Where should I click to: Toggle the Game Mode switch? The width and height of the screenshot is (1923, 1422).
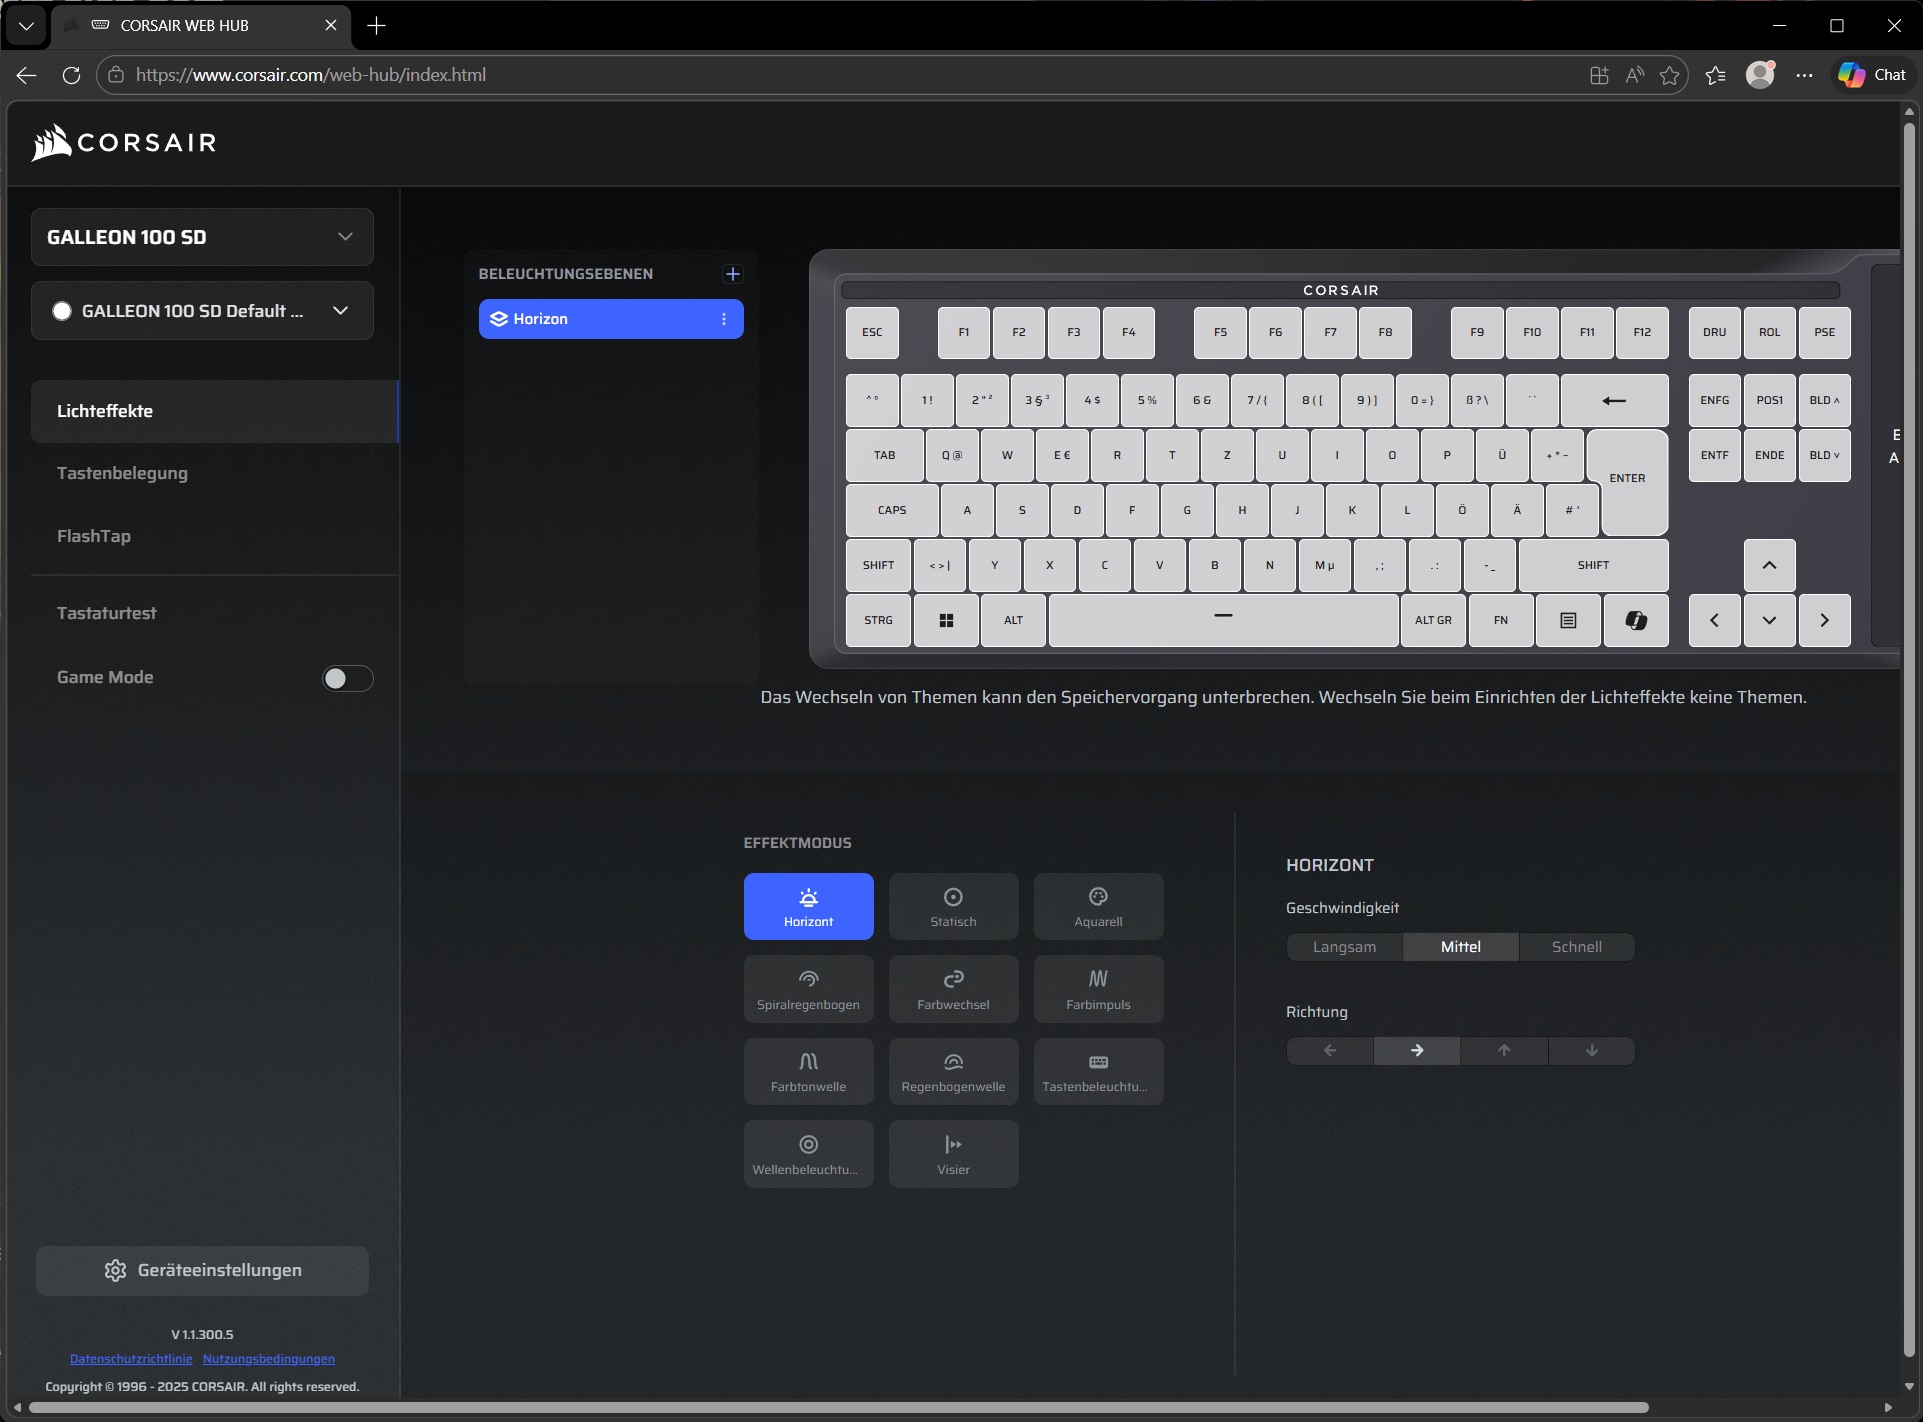(x=347, y=679)
